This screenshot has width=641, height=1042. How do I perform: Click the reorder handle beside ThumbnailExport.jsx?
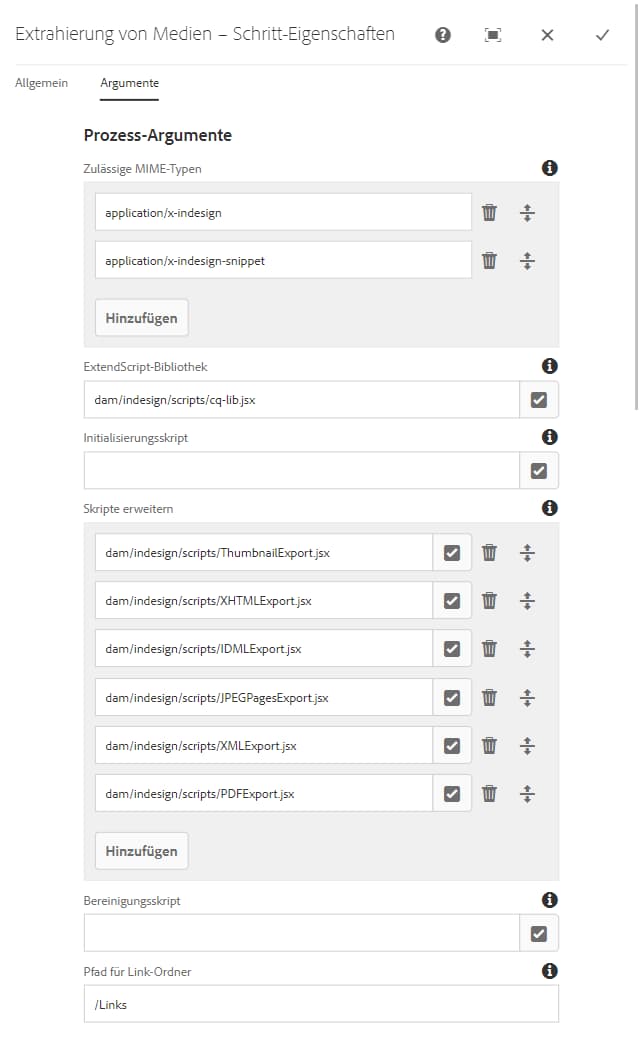527,551
